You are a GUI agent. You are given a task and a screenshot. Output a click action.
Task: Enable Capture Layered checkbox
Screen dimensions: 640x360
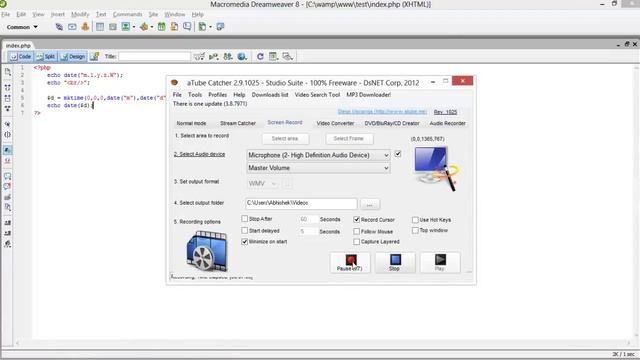(356, 242)
